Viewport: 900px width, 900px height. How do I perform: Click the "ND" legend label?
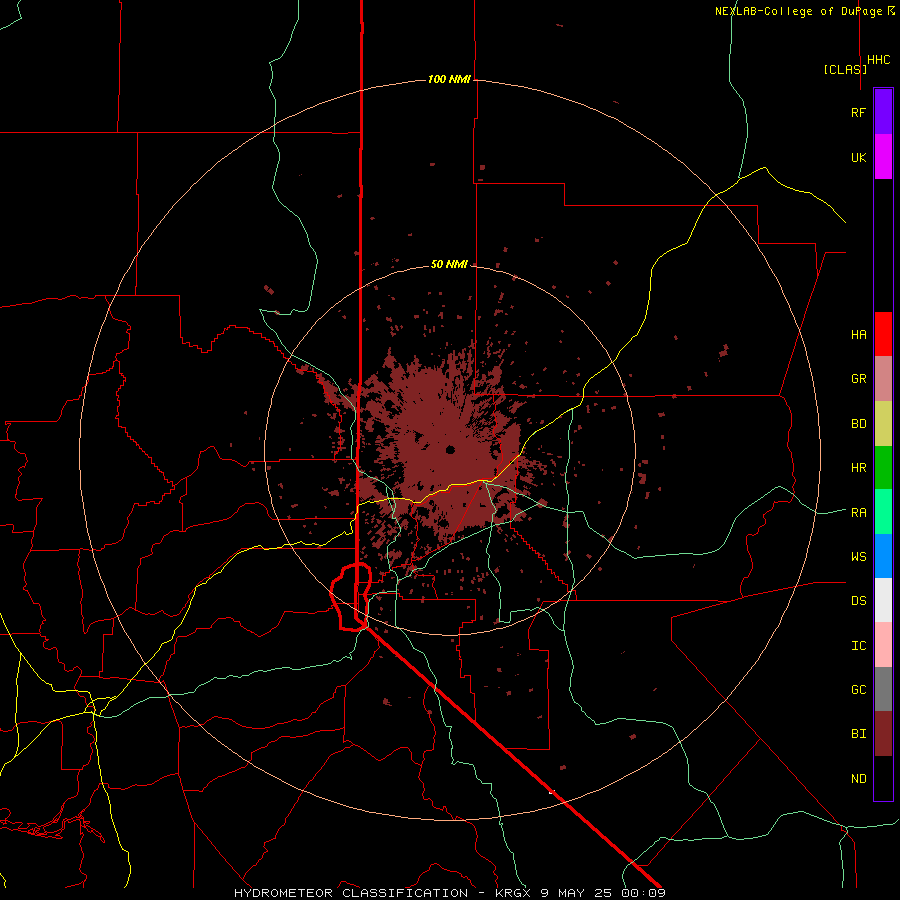[x=859, y=778]
